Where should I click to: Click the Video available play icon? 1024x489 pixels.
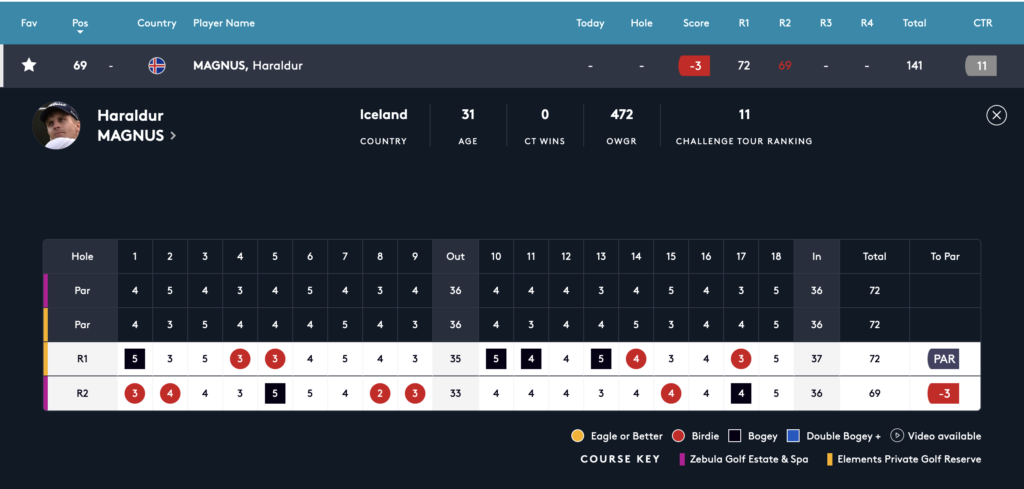pos(897,436)
